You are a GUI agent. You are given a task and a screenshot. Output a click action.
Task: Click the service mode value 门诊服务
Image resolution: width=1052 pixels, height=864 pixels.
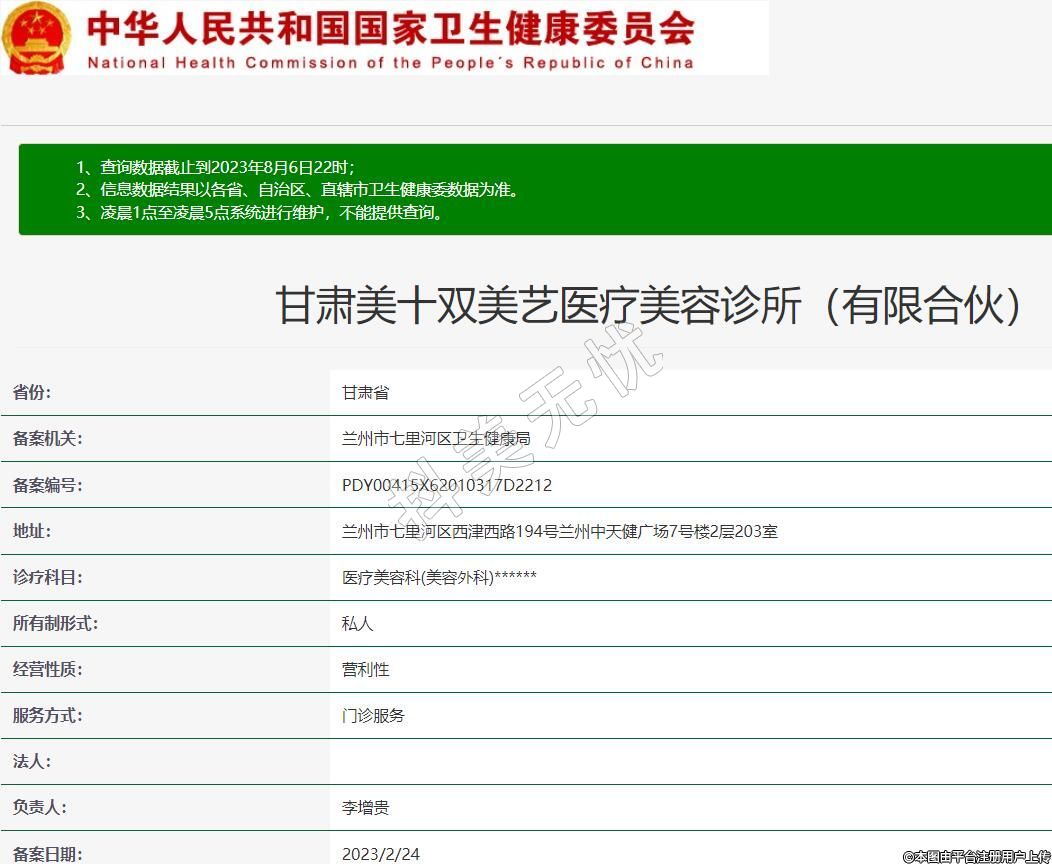coord(373,715)
